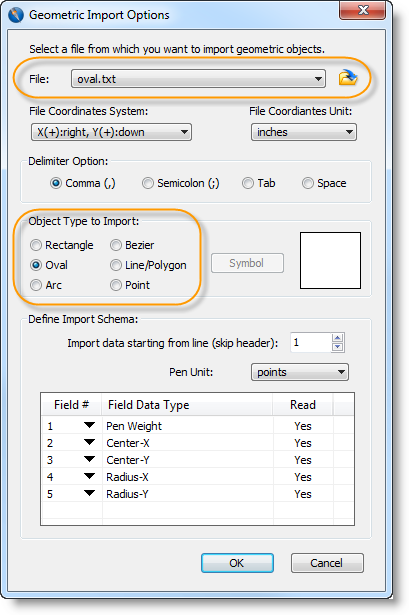Decrease the skip header line number
The height and width of the screenshot is (615, 409).
337,348
